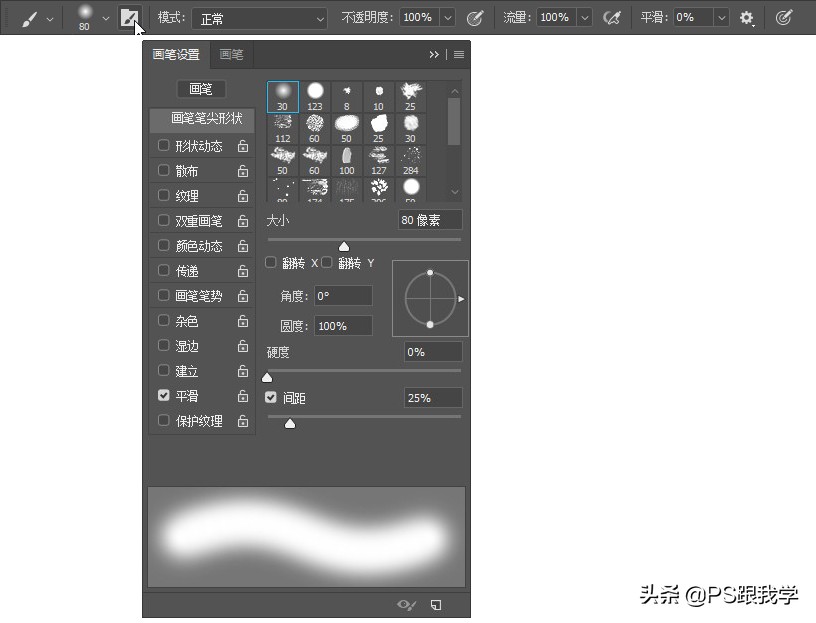Viewport: 816px width, 623px height.
Task: Enable pressure controls opacity icon
Action: click(475, 17)
